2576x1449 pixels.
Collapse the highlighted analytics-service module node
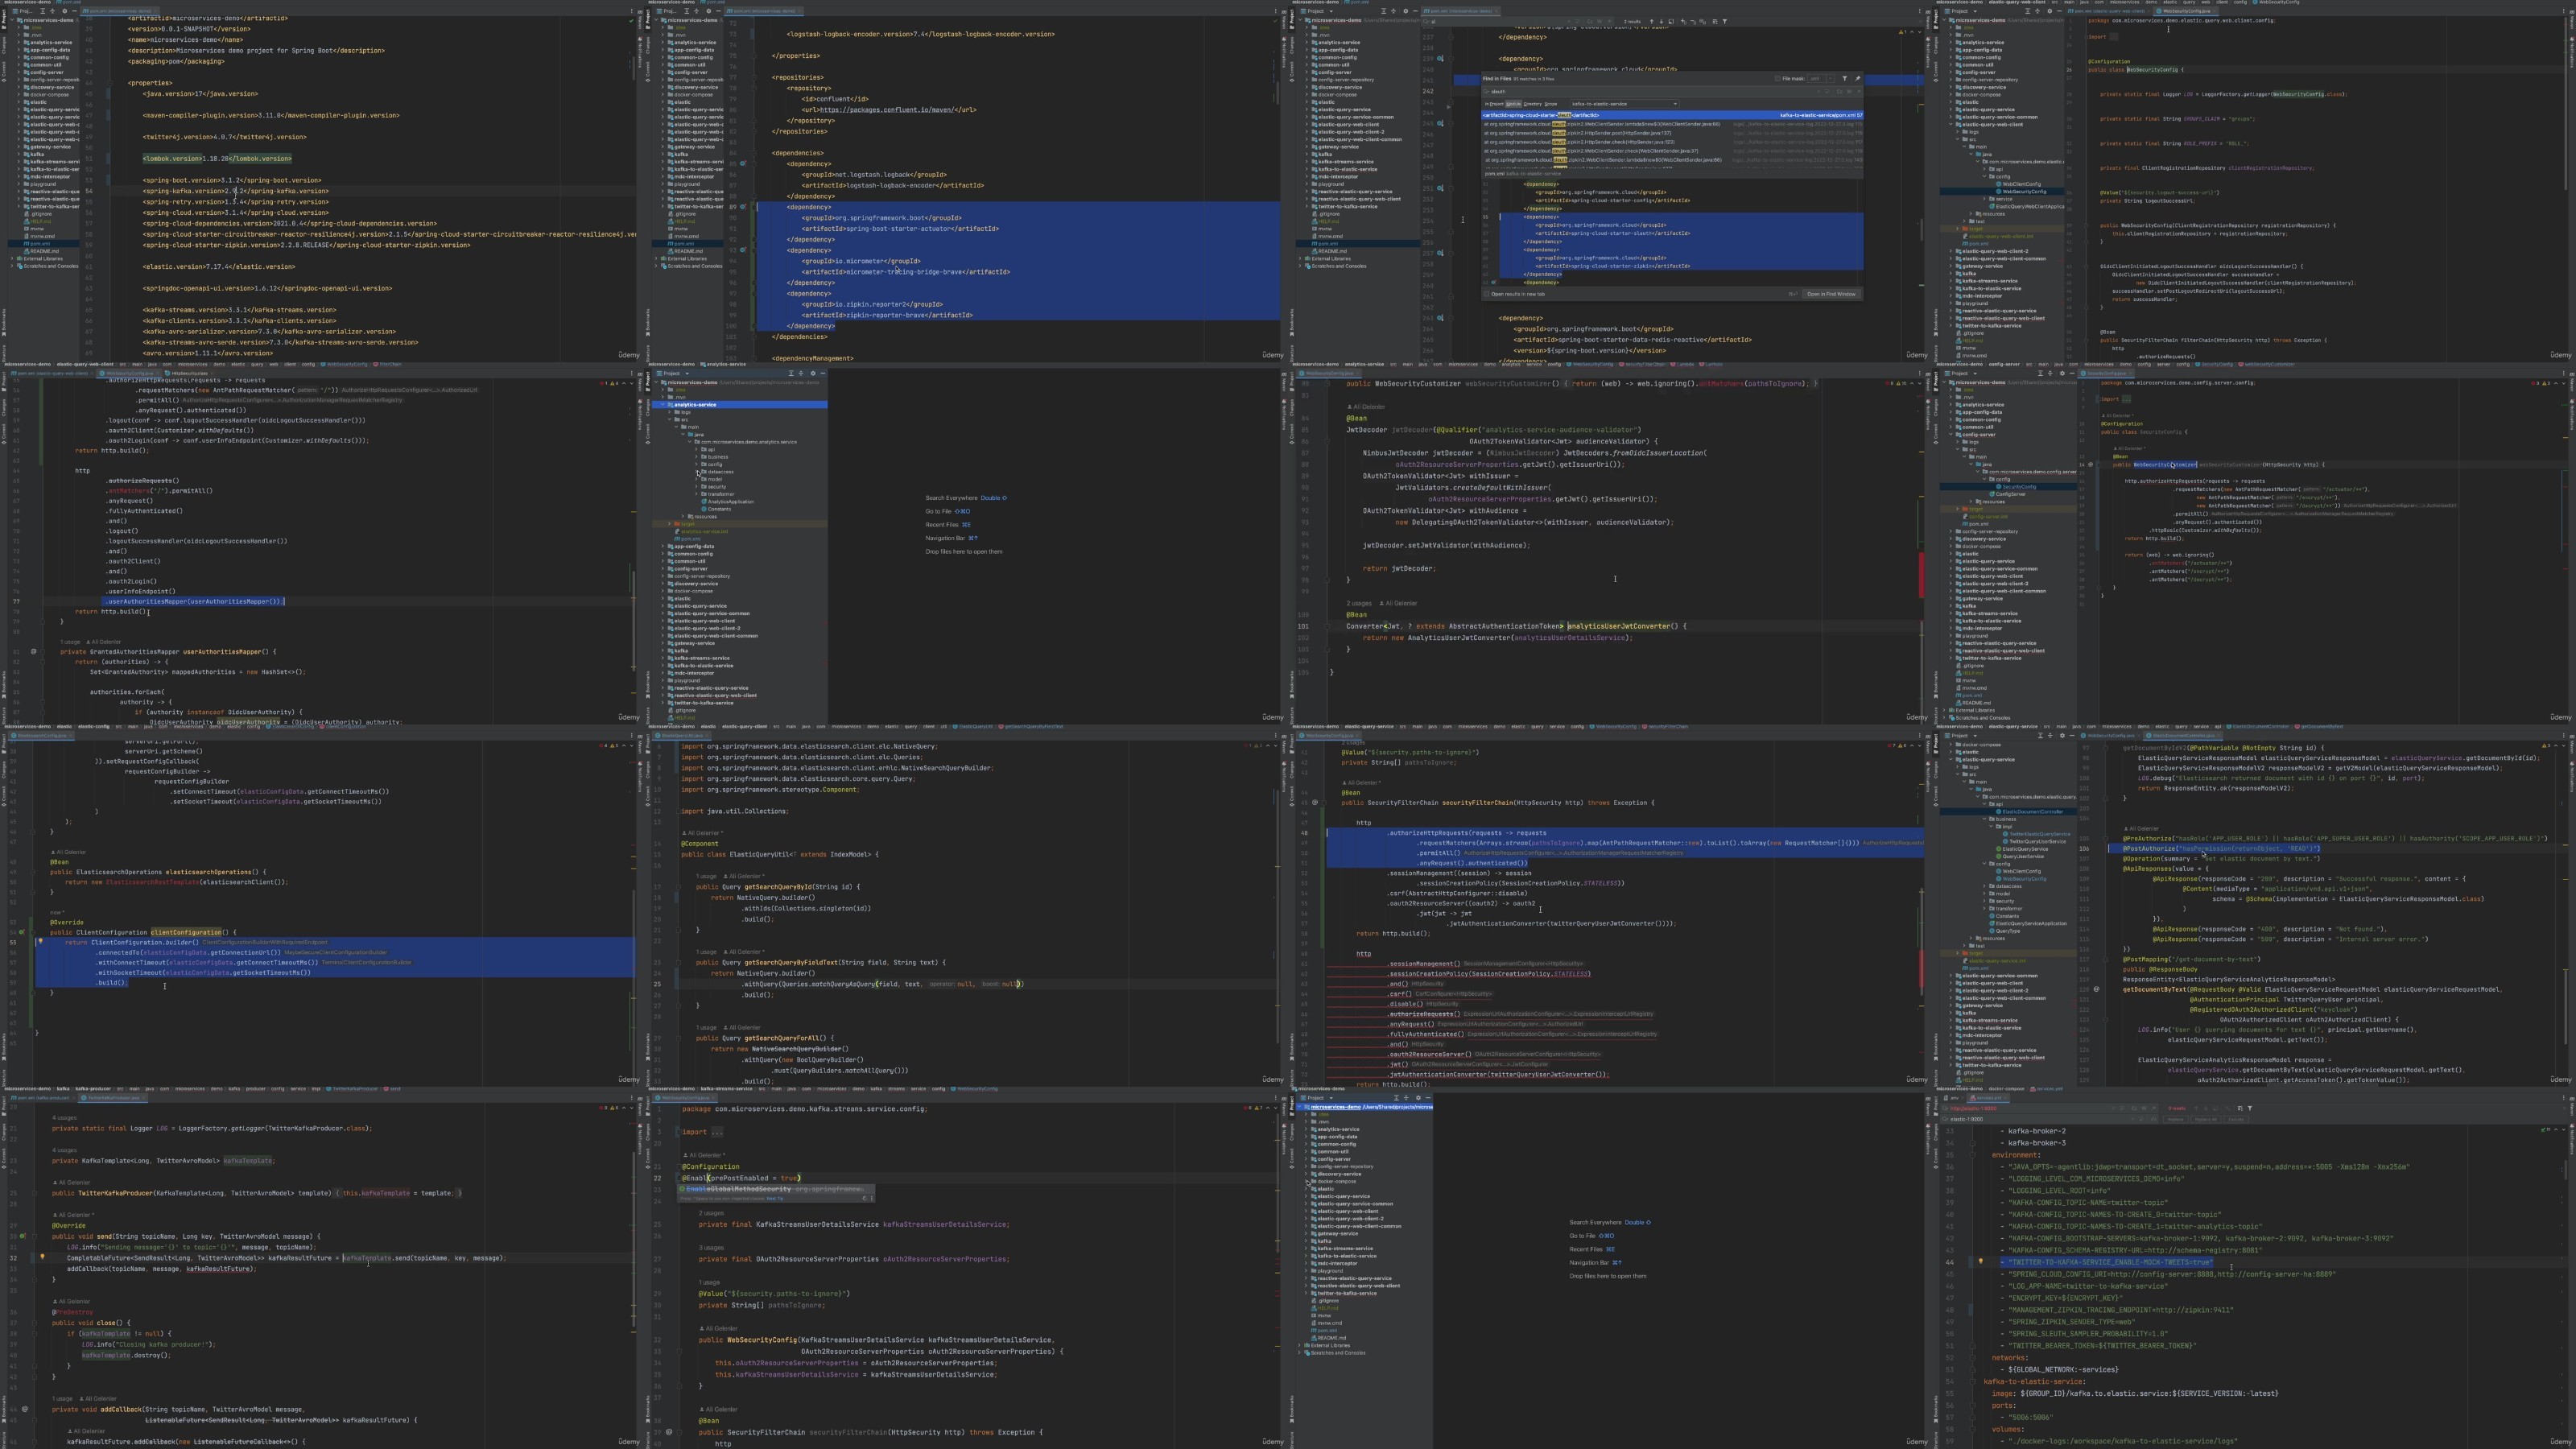click(663, 405)
